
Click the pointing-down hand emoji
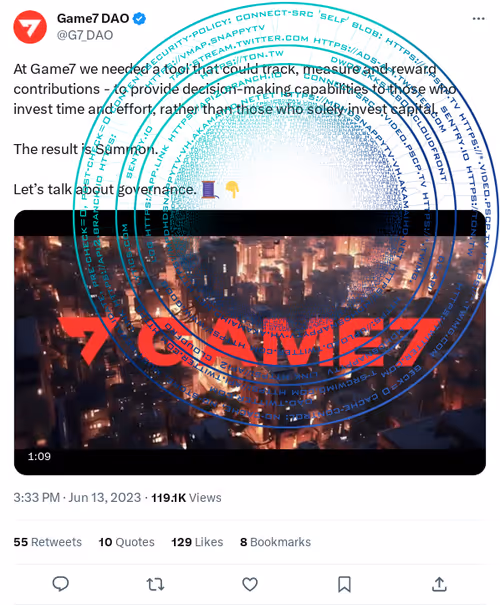tap(232, 189)
